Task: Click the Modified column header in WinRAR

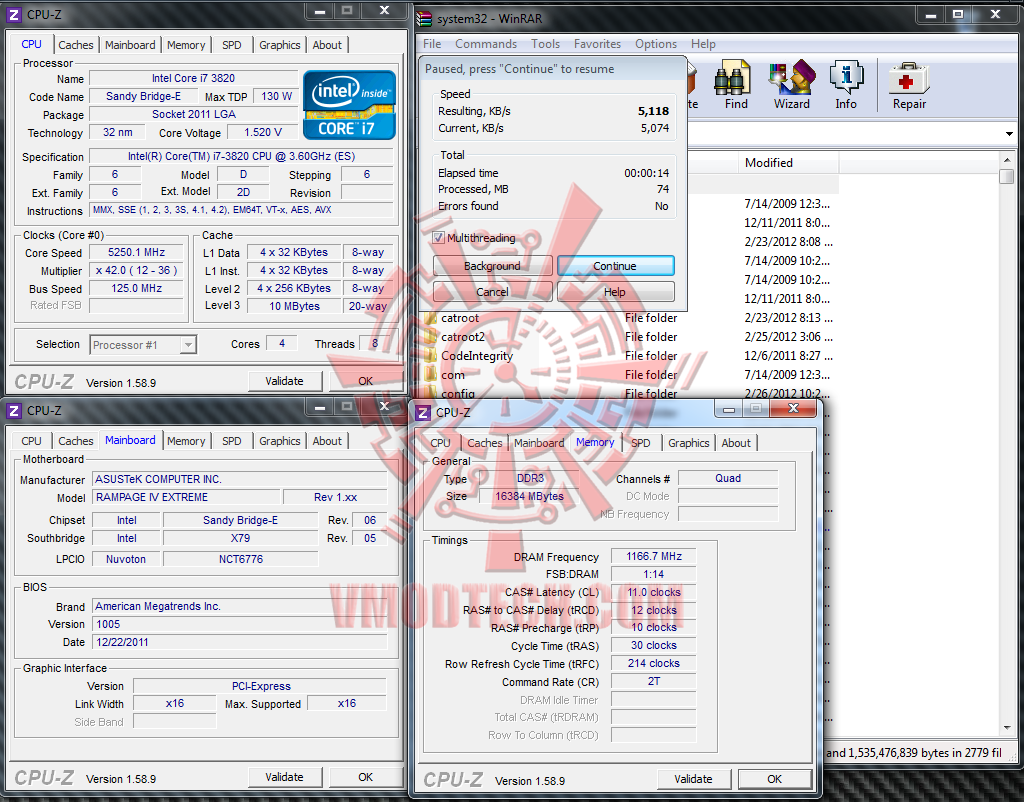Action: 788,163
